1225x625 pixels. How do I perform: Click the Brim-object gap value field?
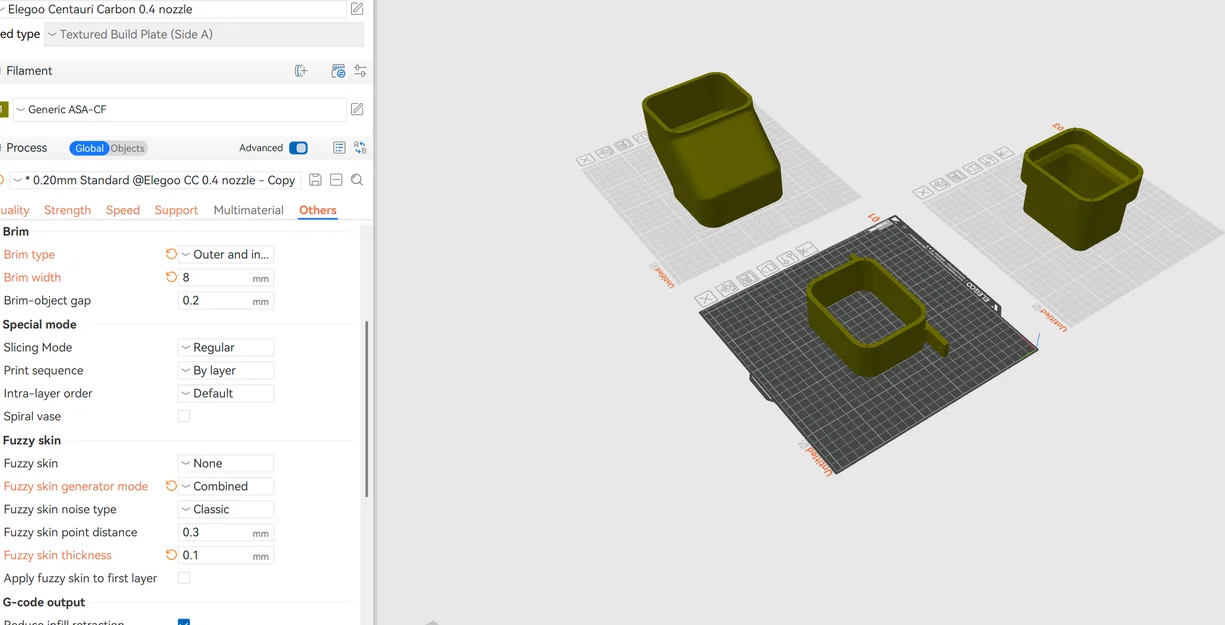coord(226,300)
